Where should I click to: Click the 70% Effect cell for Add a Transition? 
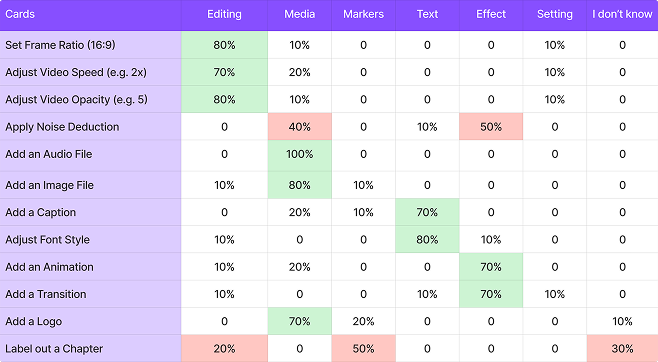click(x=491, y=294)
